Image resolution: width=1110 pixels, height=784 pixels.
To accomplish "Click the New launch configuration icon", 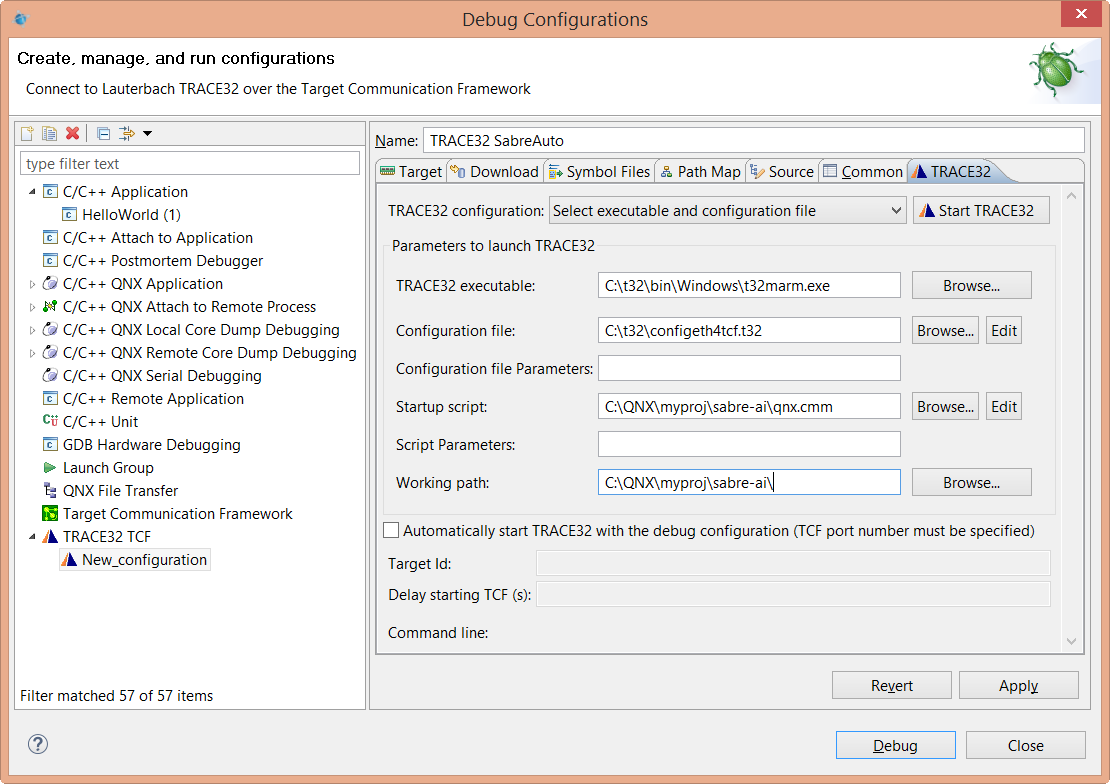I will [x=27, y=133].
